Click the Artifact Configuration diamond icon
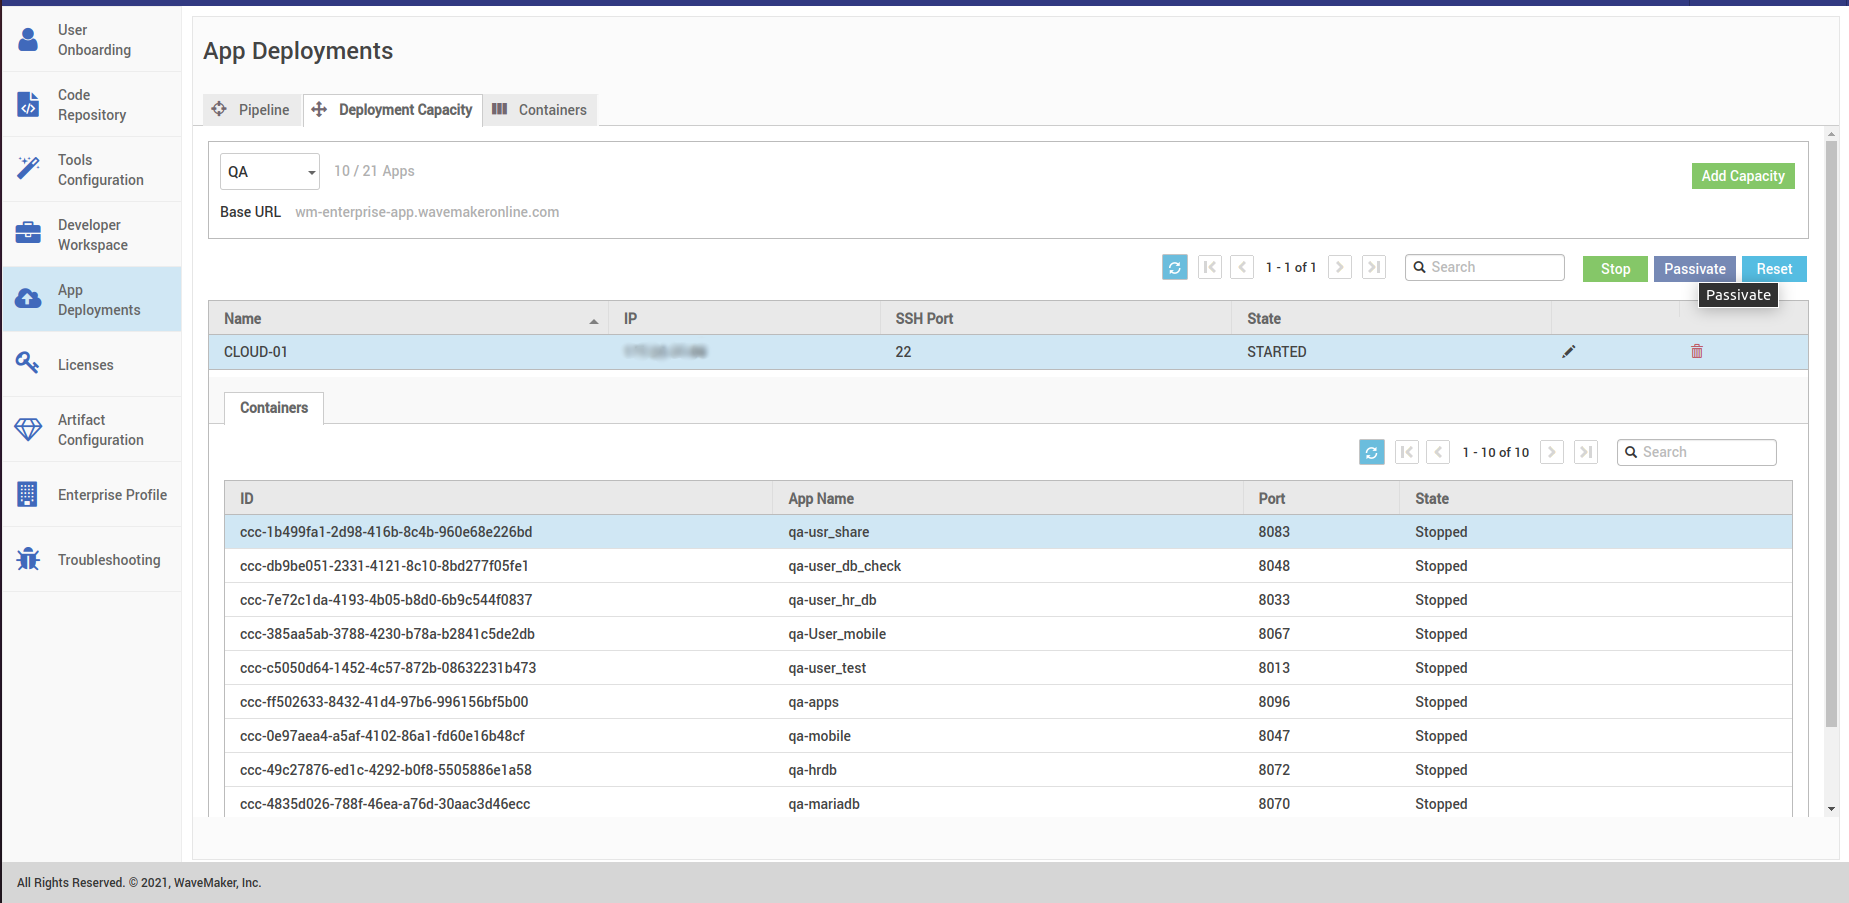The image size is (1849, 903). tap(28, 429)
